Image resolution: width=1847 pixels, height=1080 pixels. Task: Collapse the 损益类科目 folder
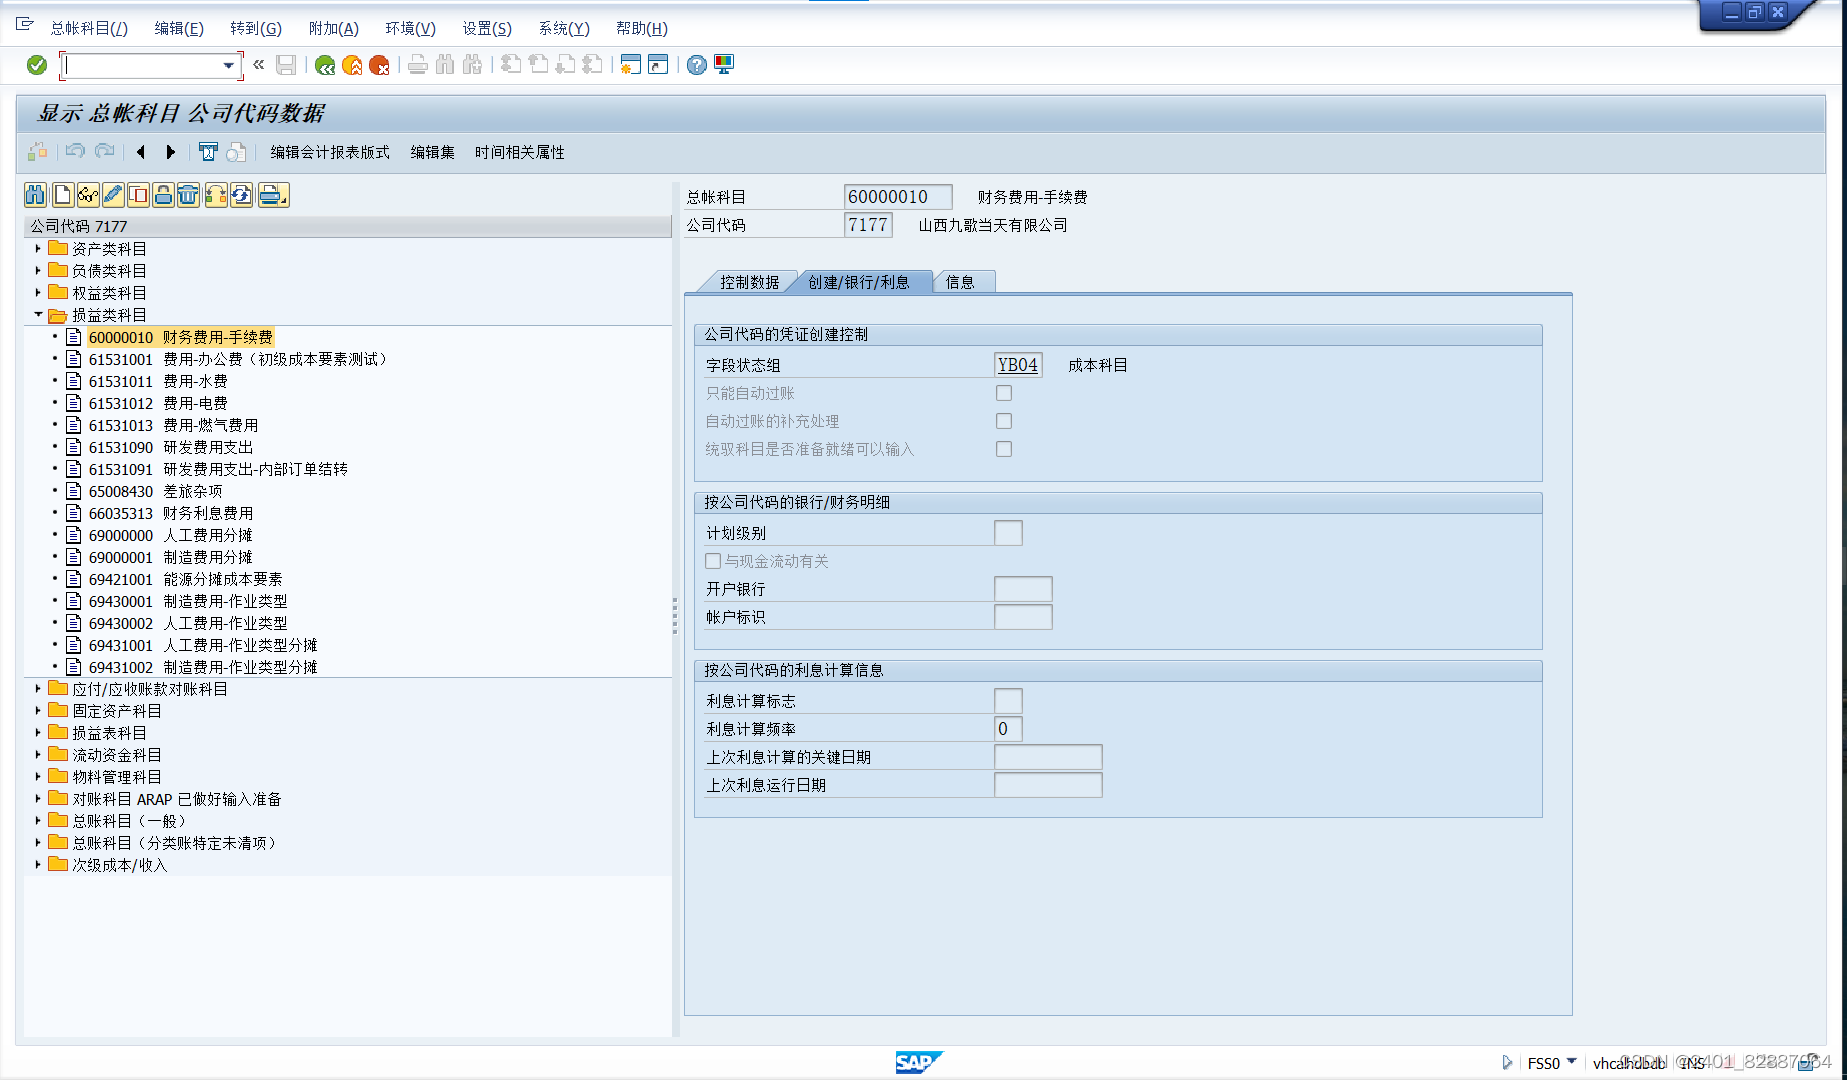(38, 314)
